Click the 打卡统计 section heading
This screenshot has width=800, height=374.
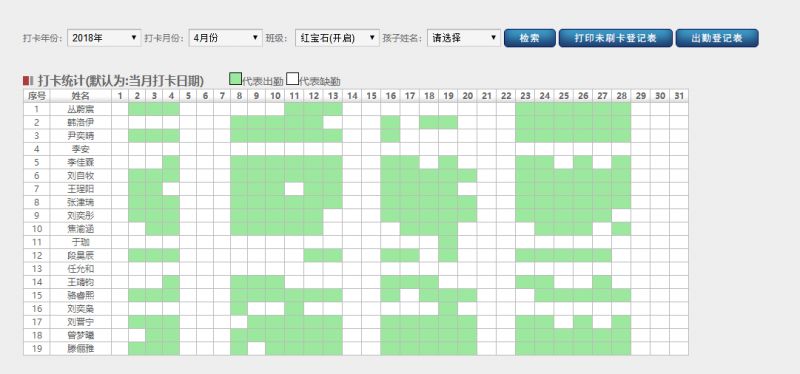click(120, 81)
